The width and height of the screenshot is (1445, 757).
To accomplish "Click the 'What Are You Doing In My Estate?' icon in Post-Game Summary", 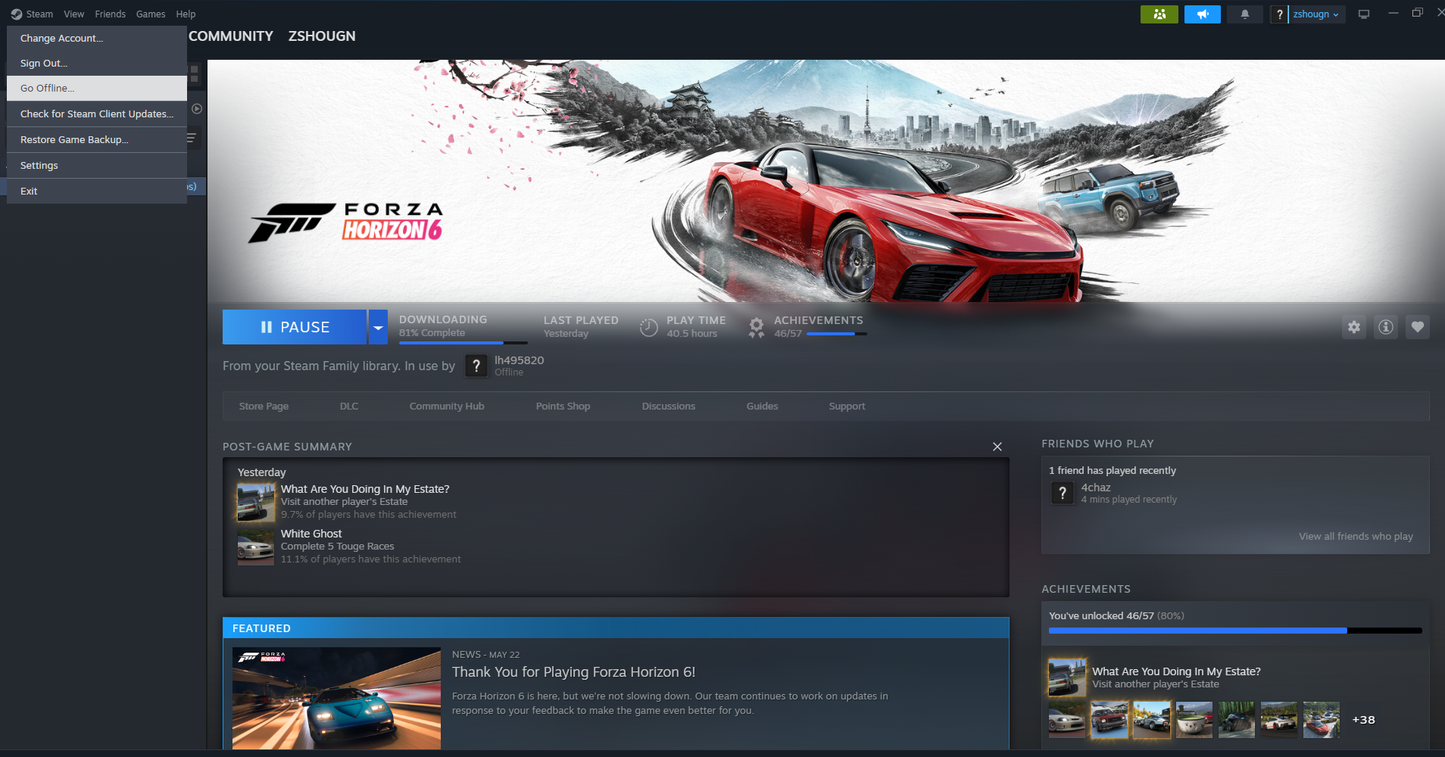I will point(255,502).
